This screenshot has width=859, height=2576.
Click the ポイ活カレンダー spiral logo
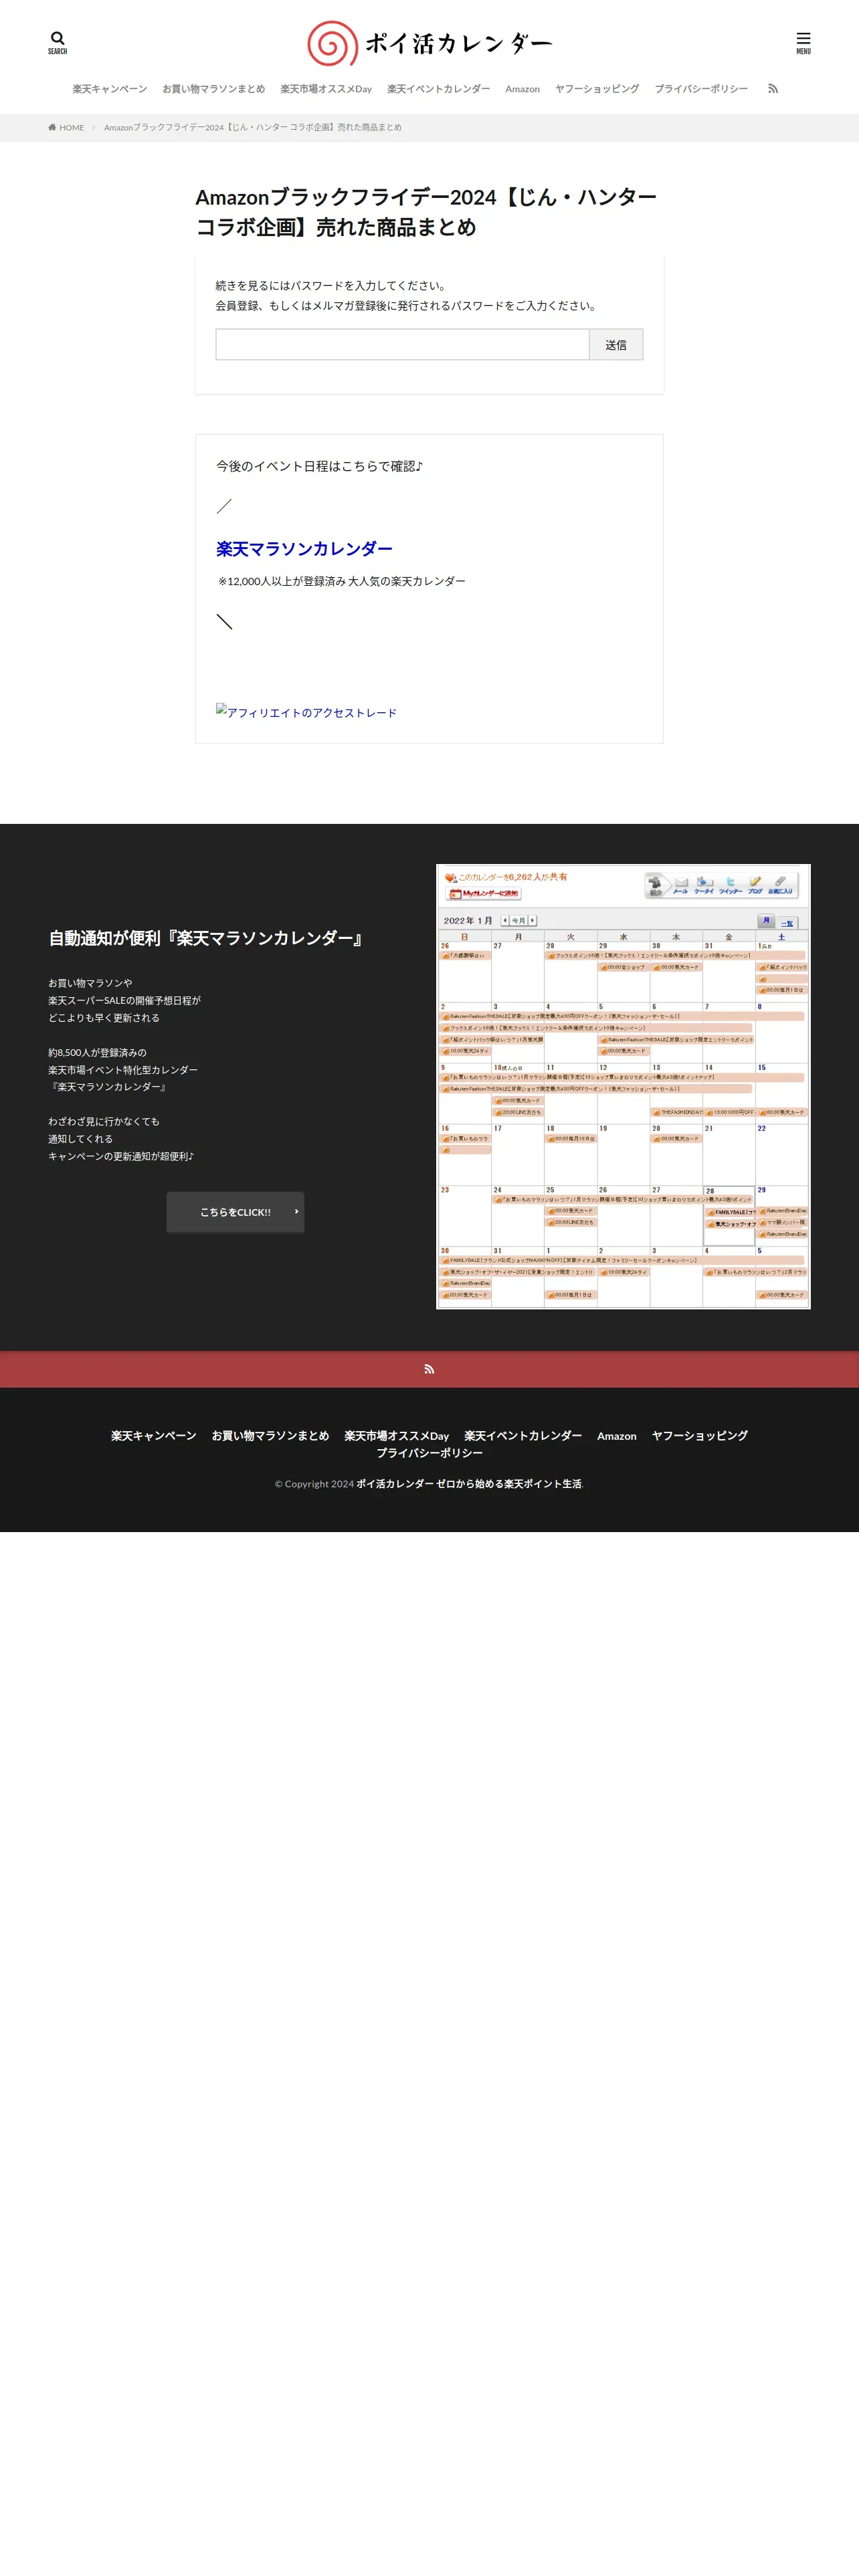429,43
